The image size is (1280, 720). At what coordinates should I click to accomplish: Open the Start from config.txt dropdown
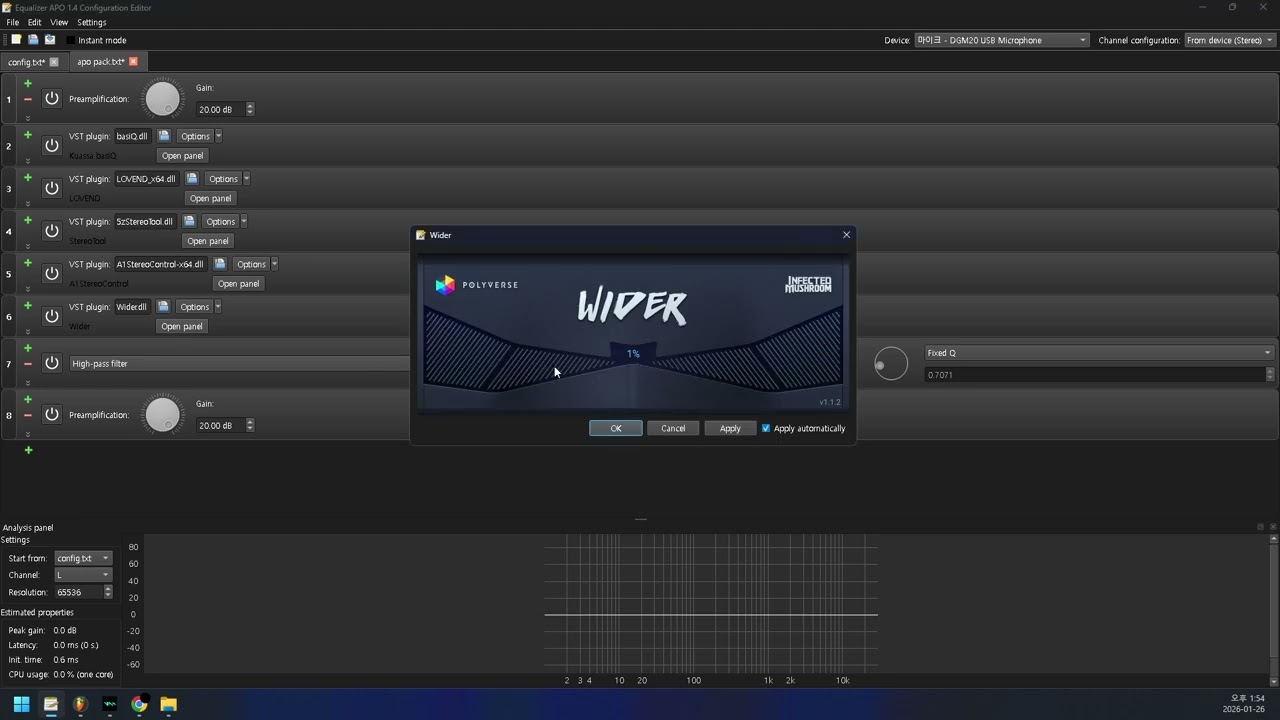pyautogui.click(x=83, y=558)
